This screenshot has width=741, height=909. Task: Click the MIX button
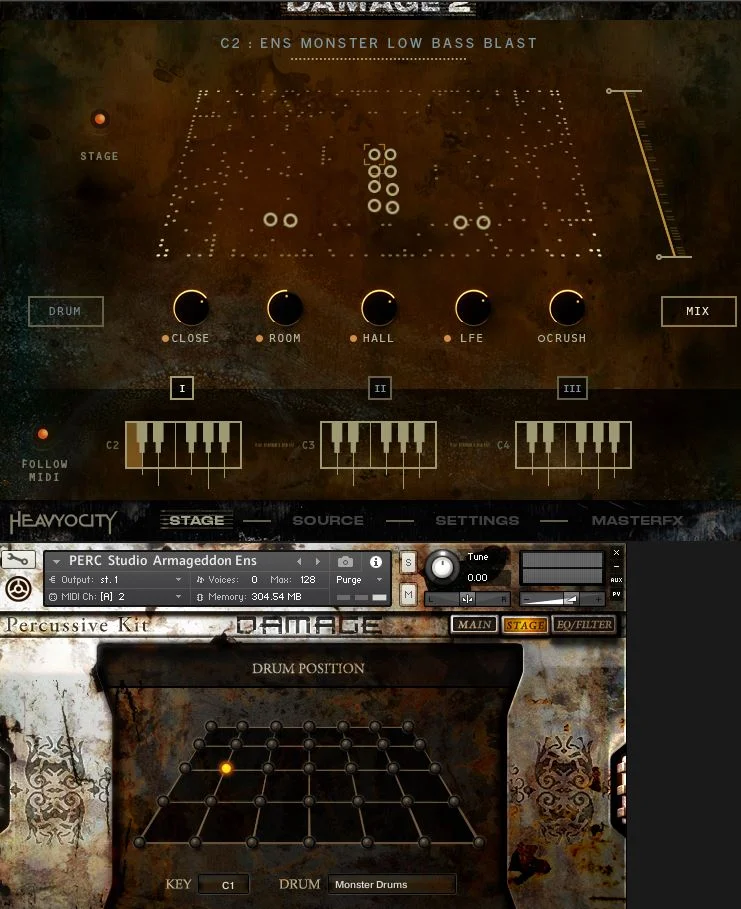point(698,311)
